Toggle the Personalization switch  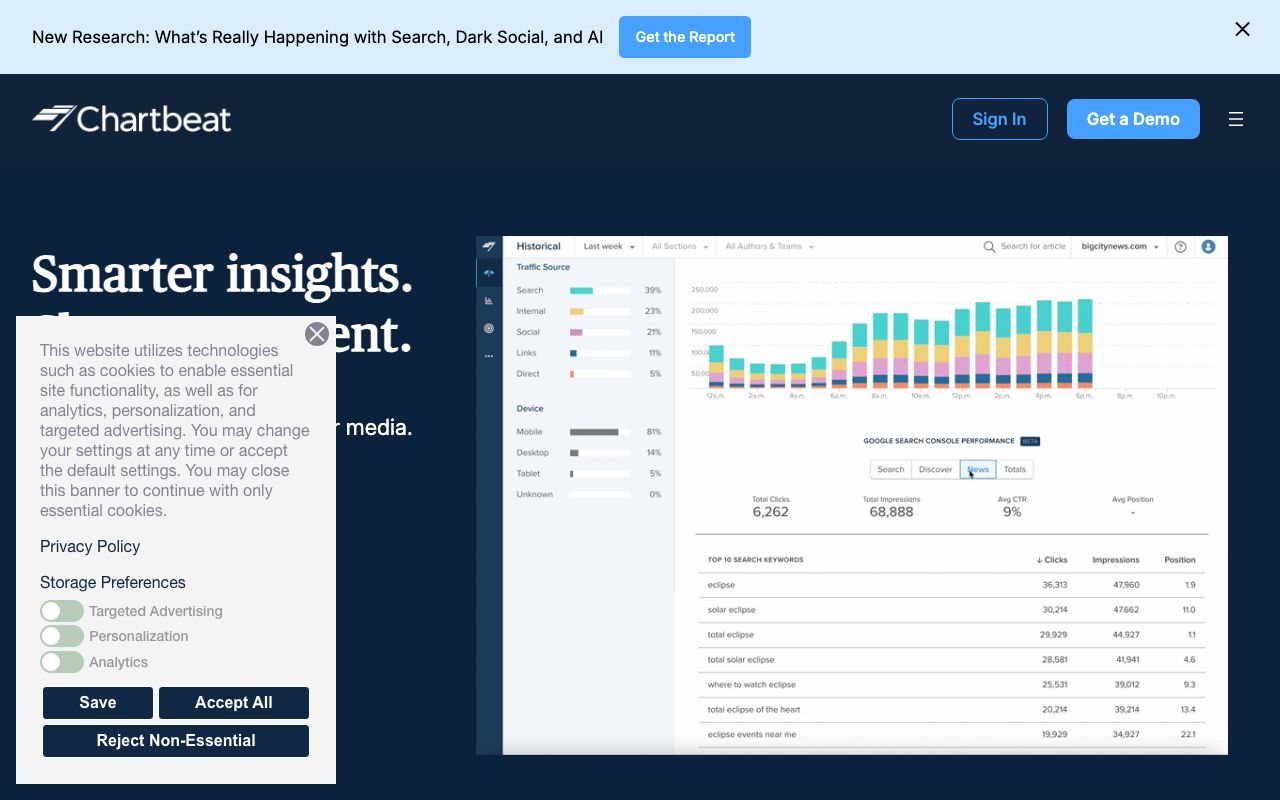coord(62,636)
